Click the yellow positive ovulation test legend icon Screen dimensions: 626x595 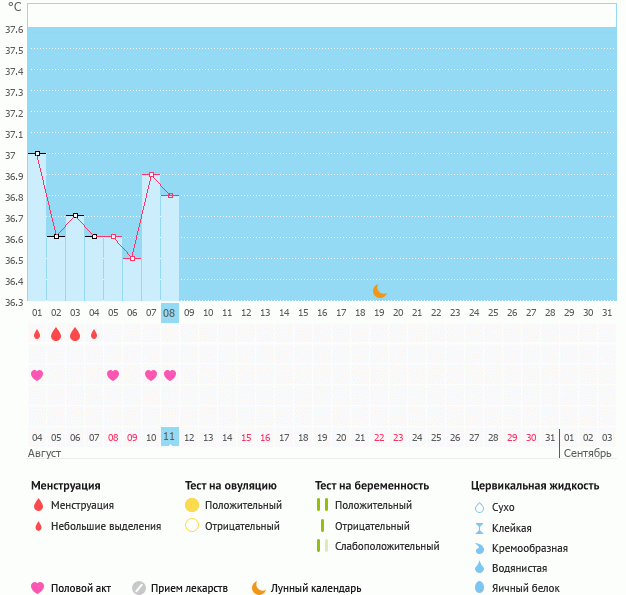click(x=192, y=505)
